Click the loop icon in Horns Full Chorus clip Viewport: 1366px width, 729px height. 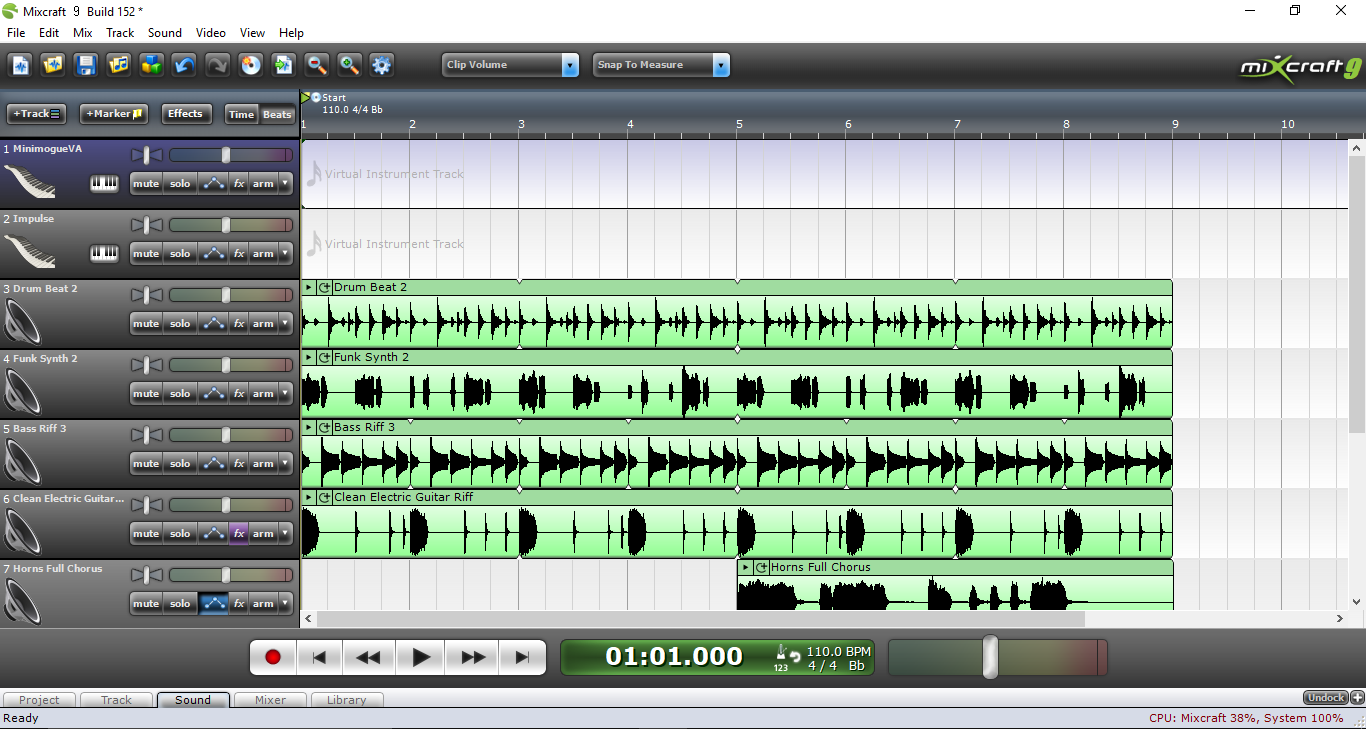tap(761, 567)
